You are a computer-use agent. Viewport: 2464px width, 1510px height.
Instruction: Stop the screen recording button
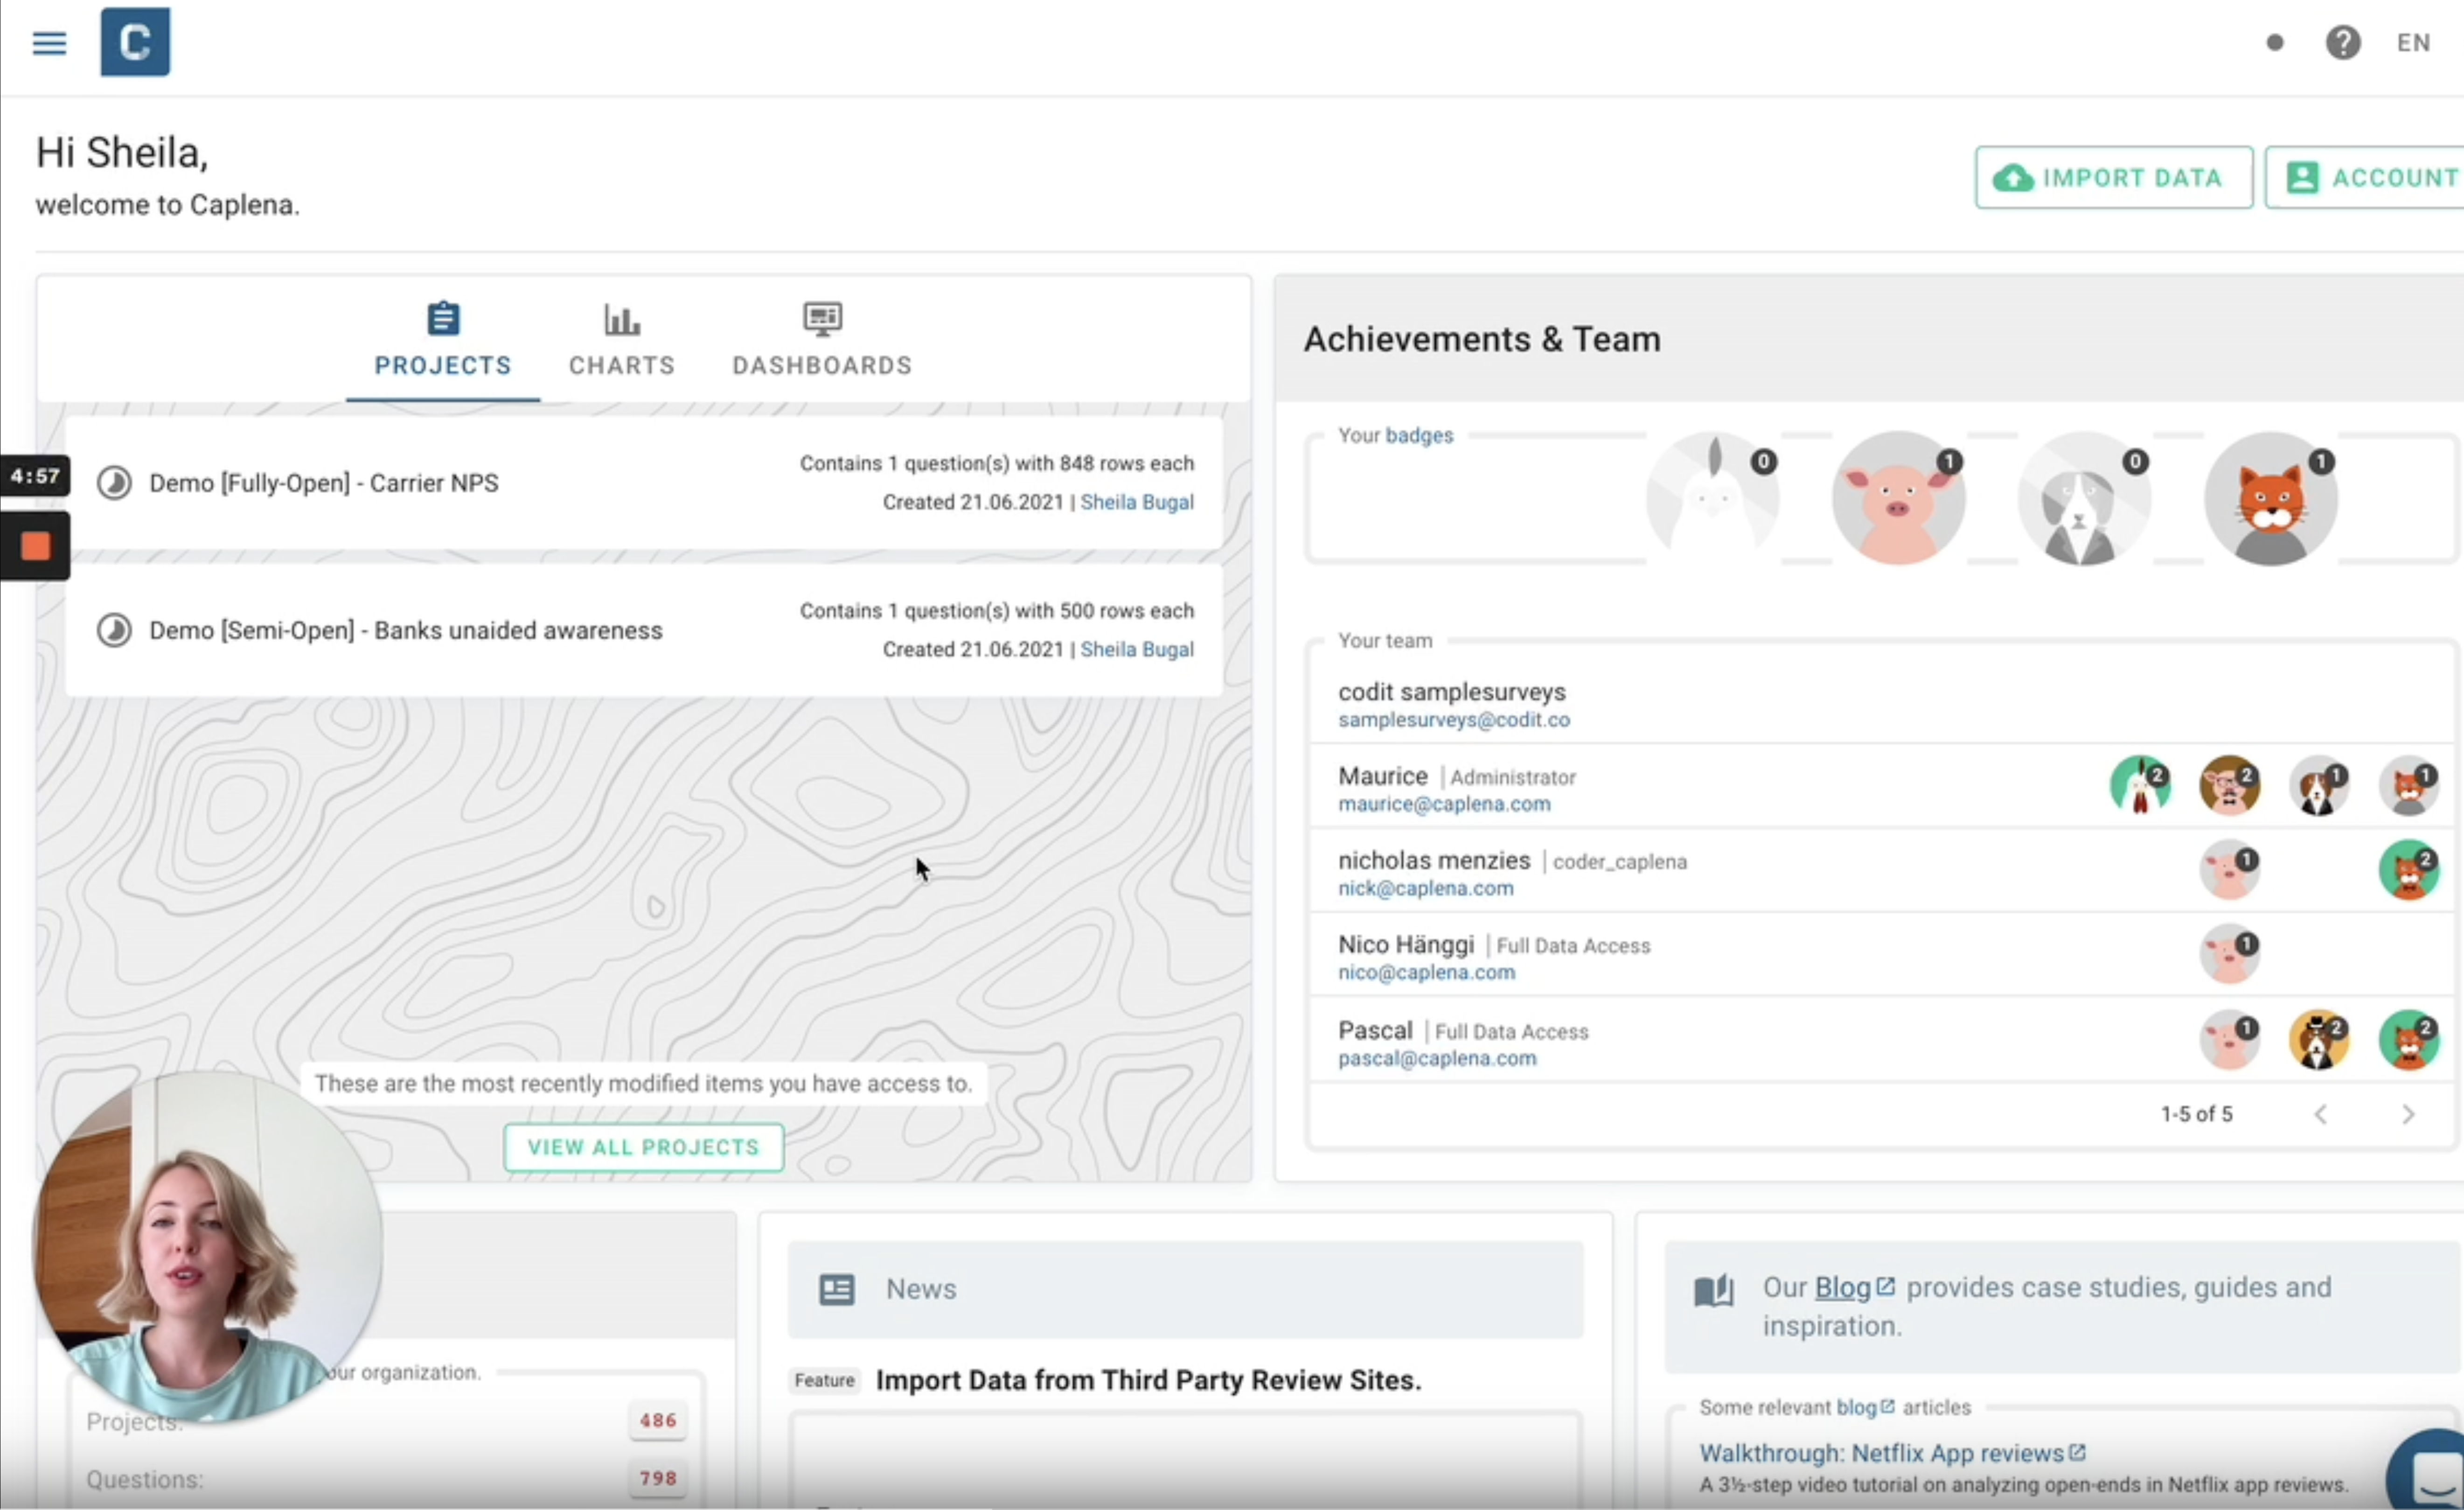[36, 546]
